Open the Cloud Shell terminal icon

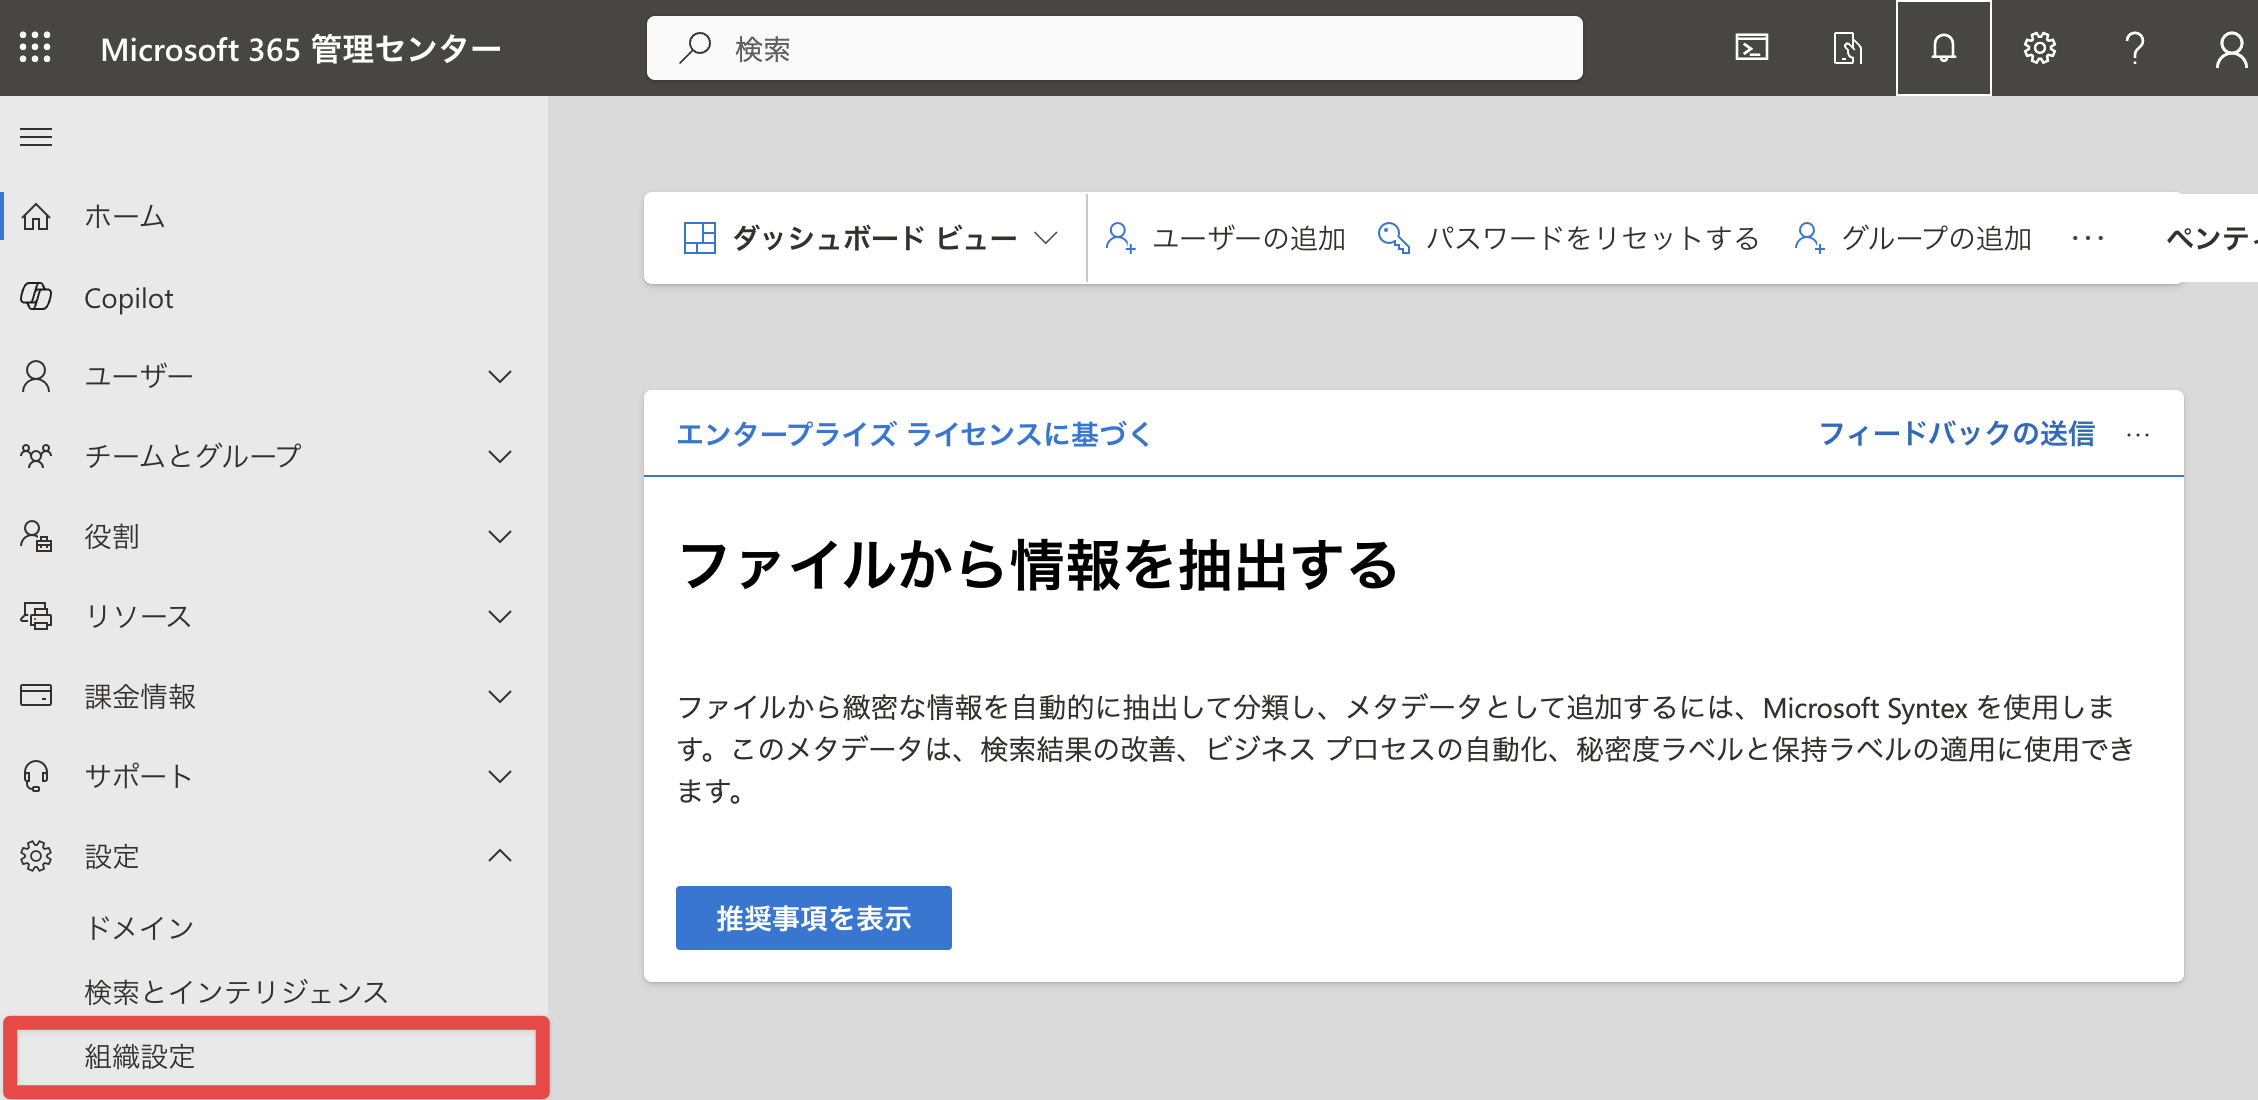[1751, 48]
